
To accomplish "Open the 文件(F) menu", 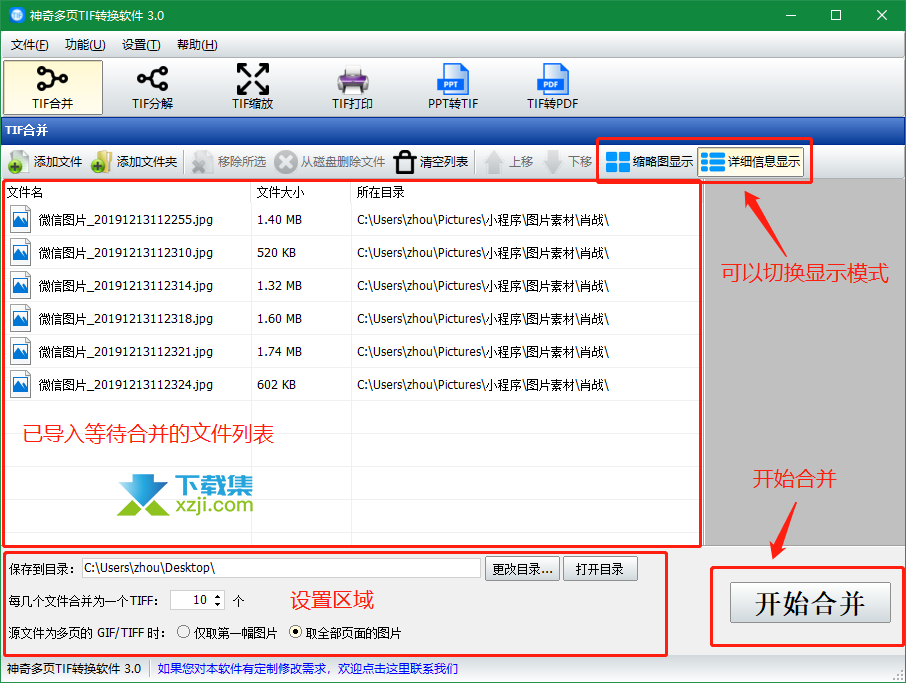I will point(29,45).
